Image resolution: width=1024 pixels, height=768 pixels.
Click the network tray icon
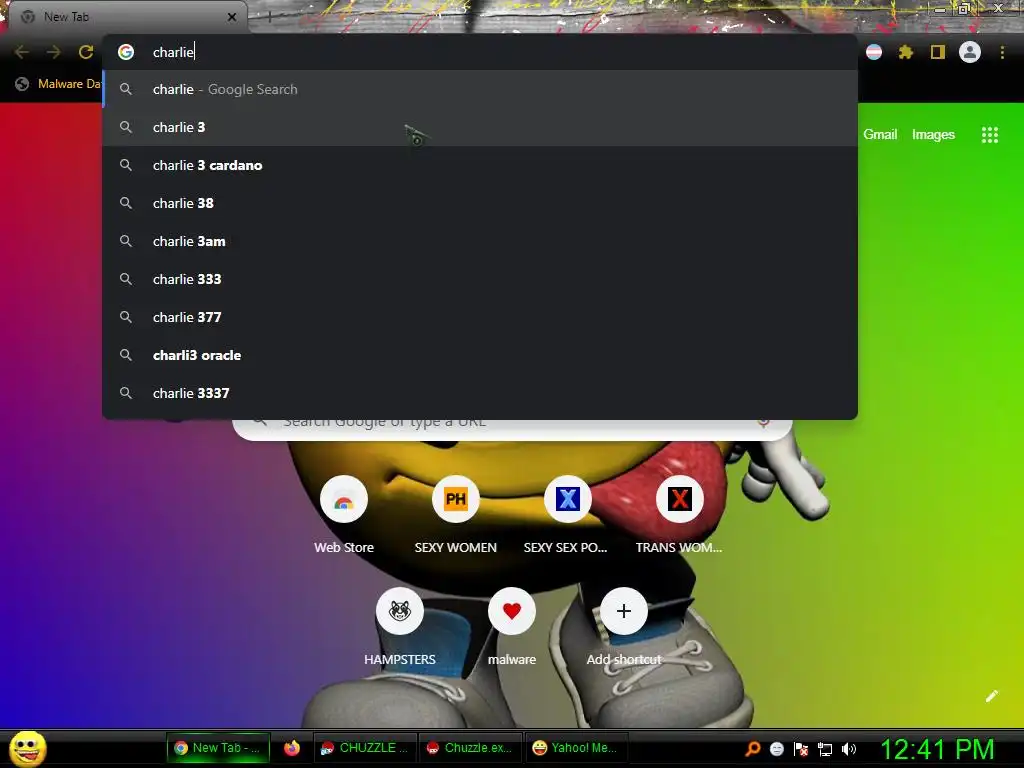click(x=825, y=748)
